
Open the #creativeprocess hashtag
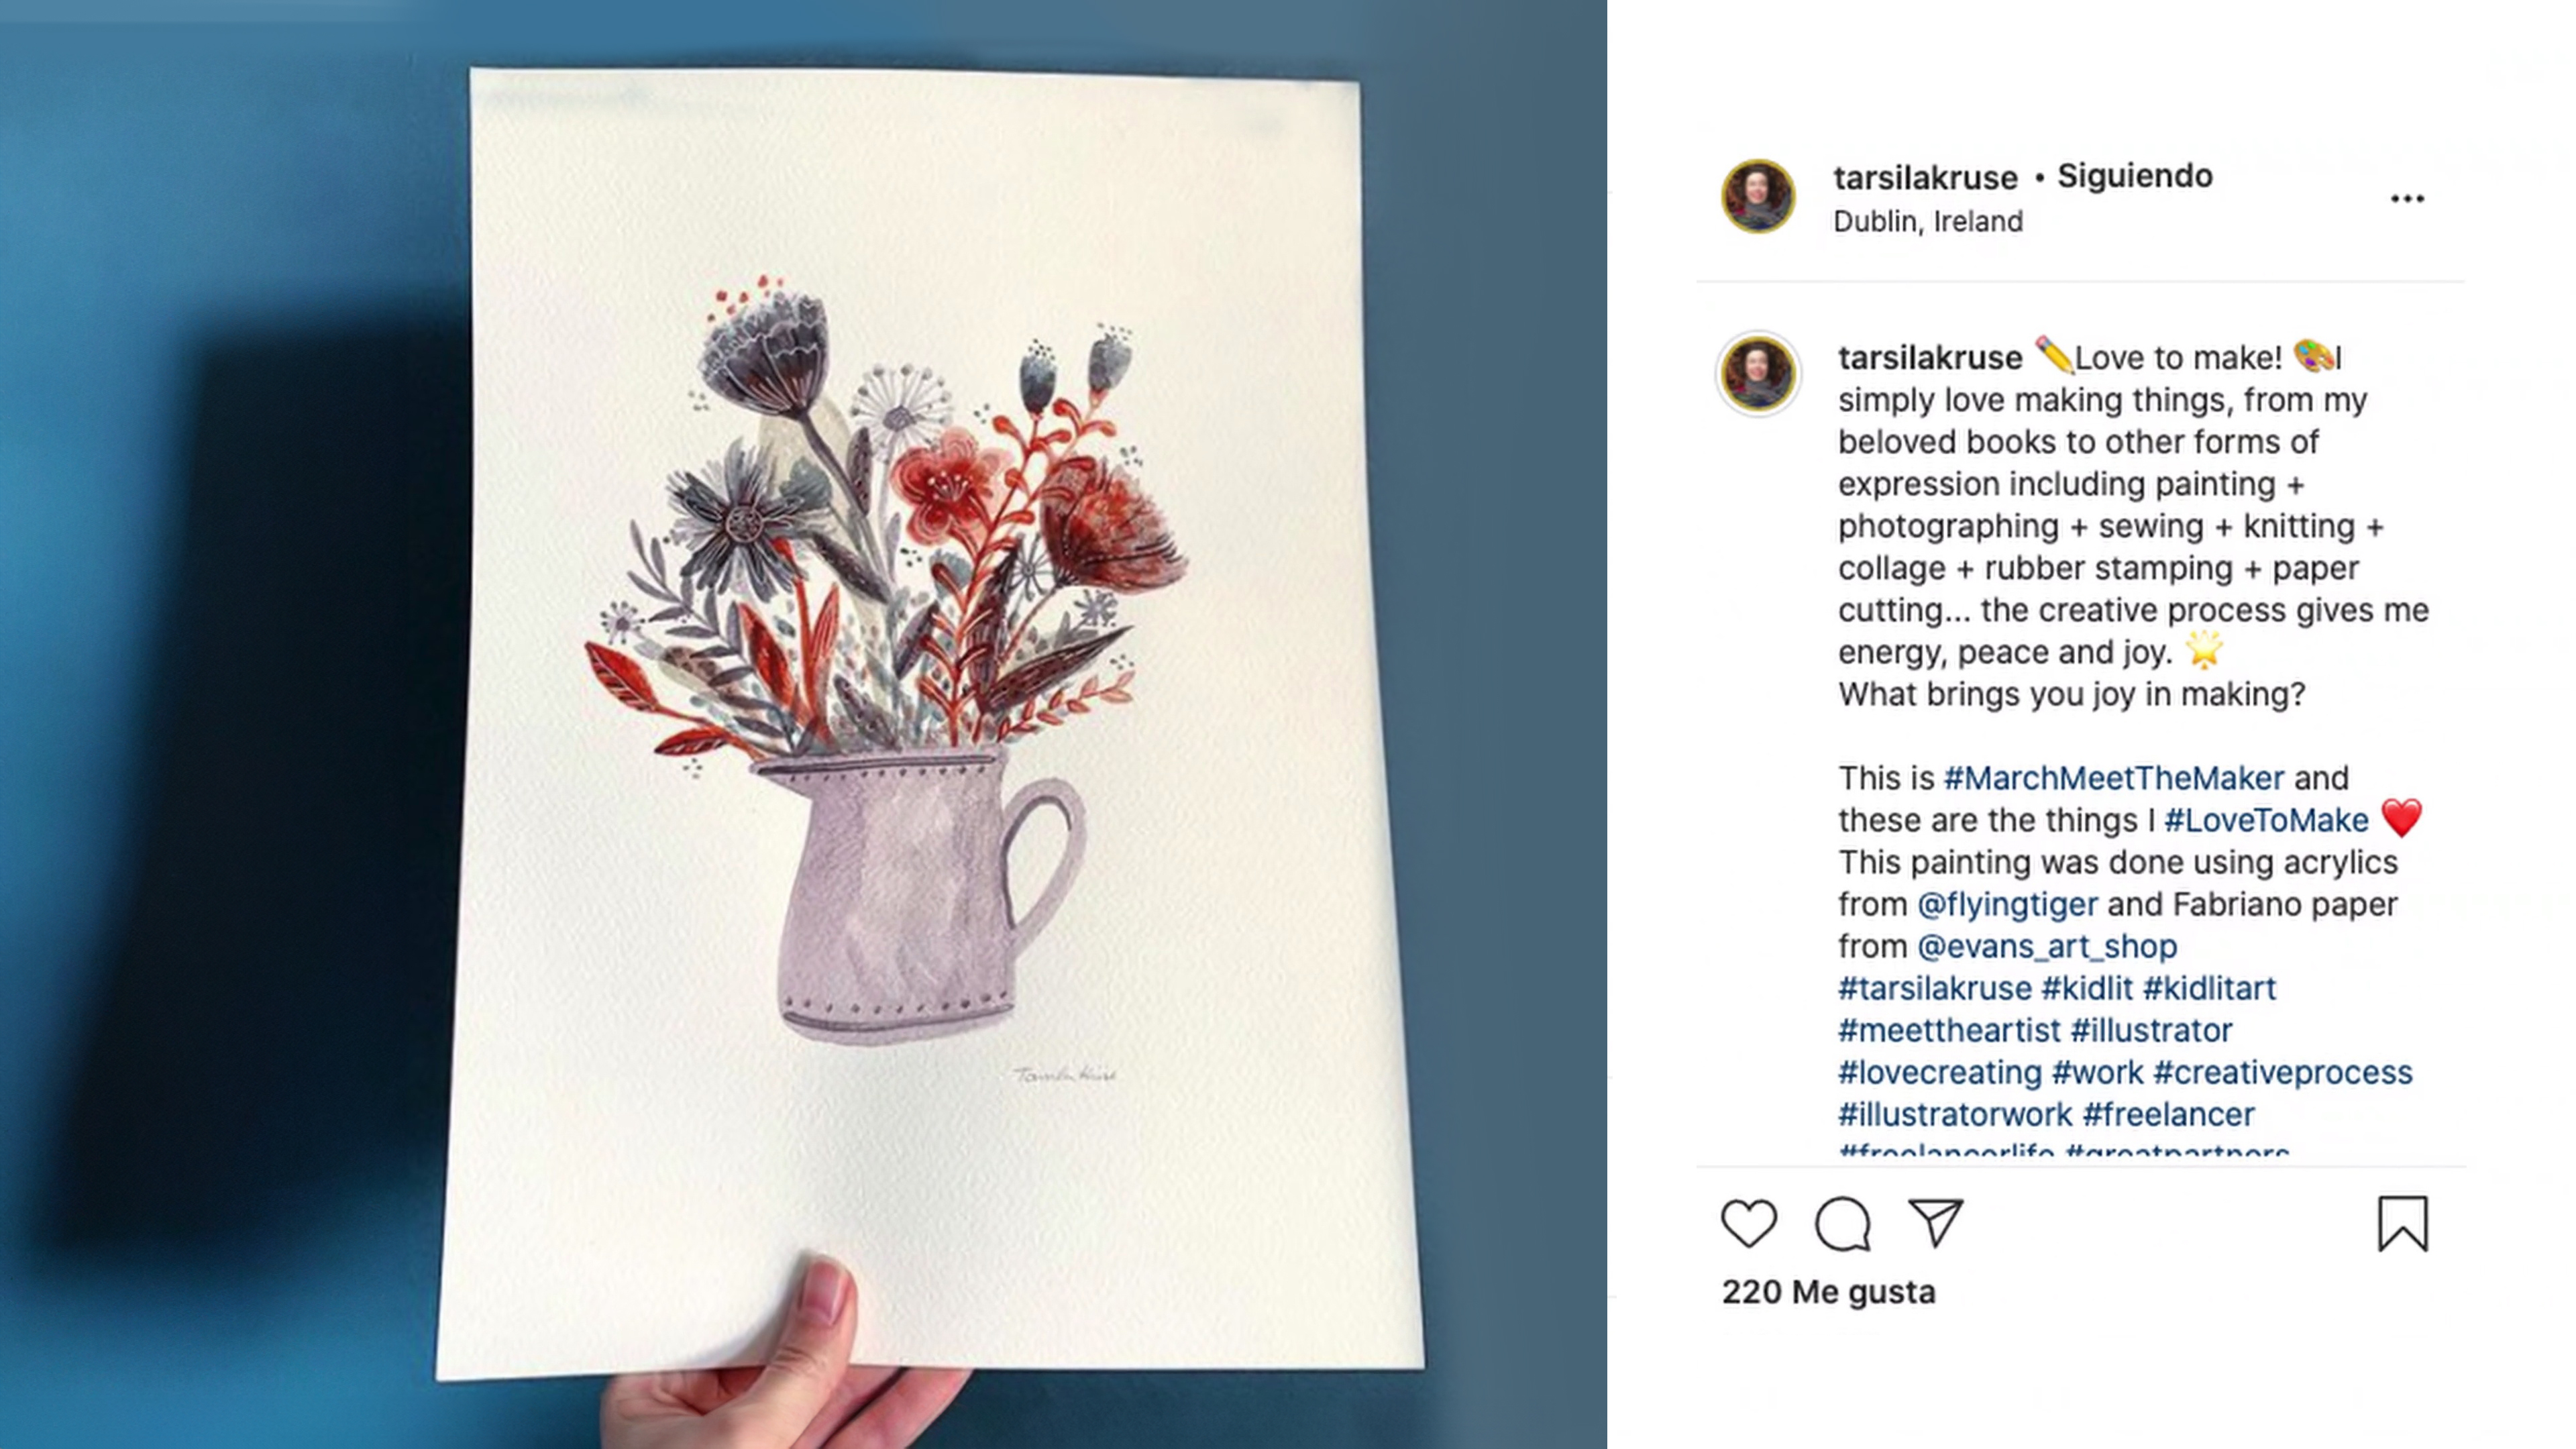coord(2283,1072)
